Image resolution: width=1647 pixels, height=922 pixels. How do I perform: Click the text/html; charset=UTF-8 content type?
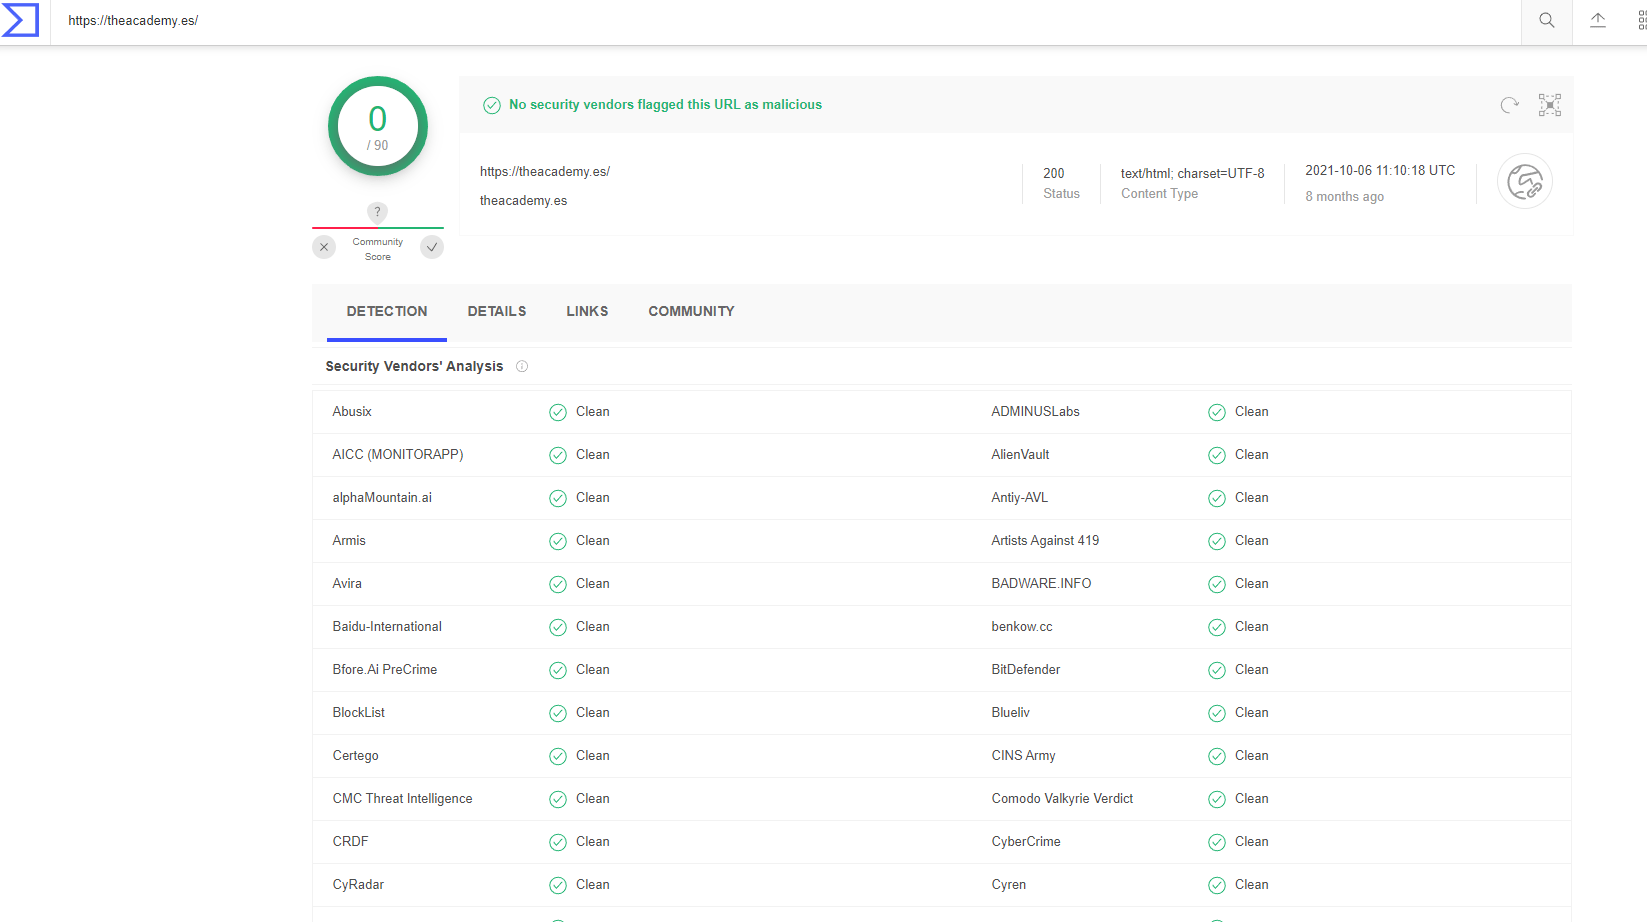(x=1192, y=173)
